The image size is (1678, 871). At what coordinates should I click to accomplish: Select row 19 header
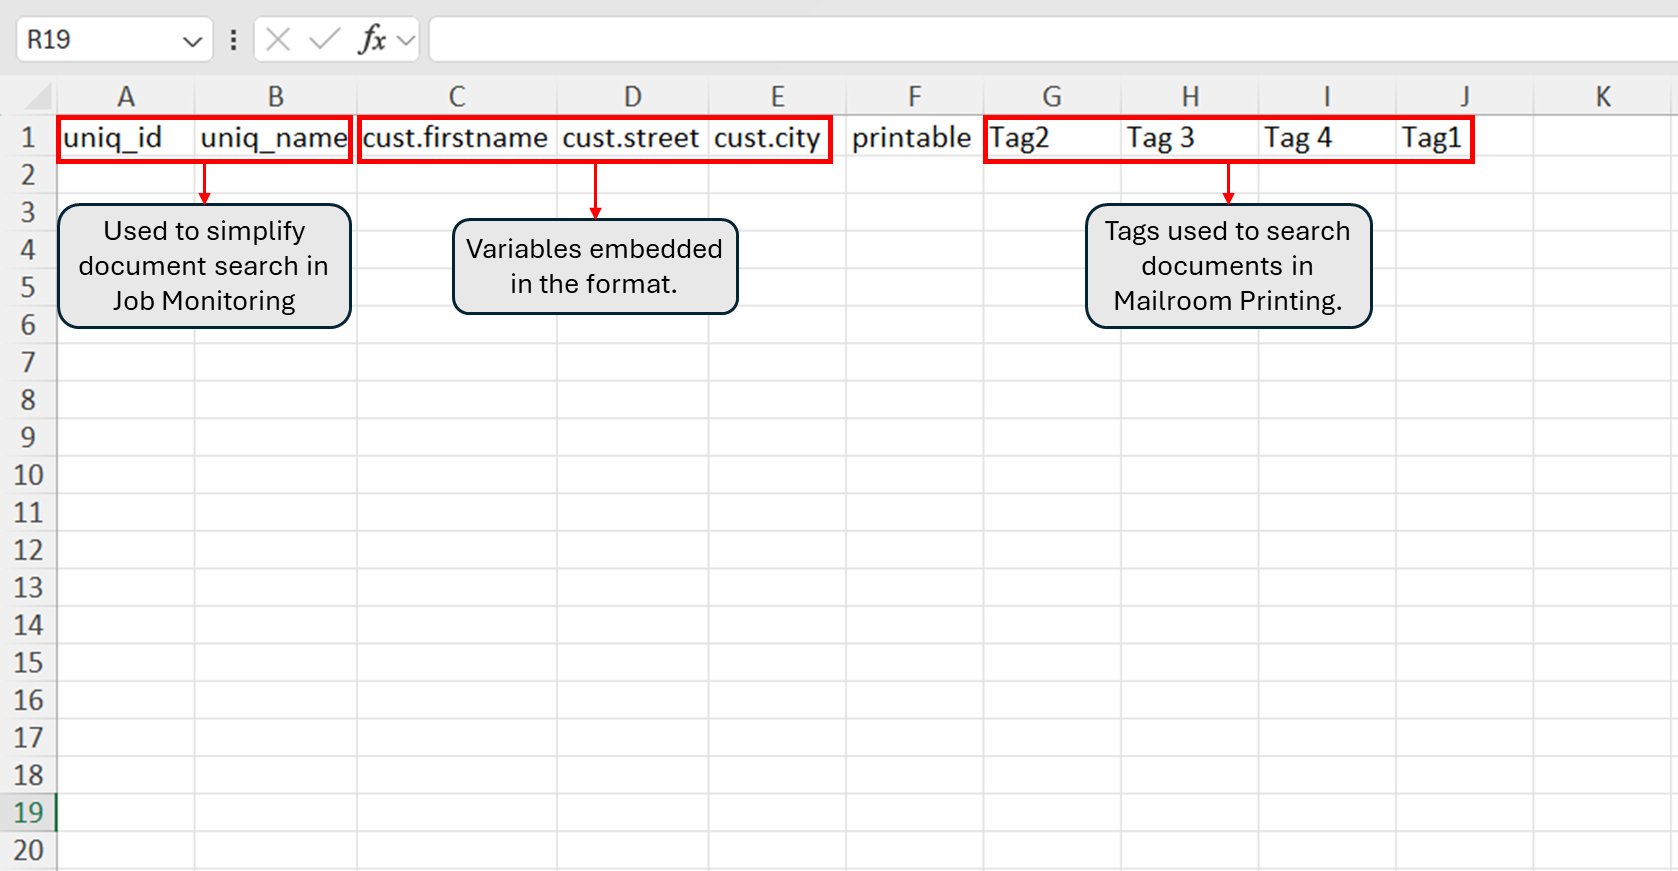click(28, 813)
